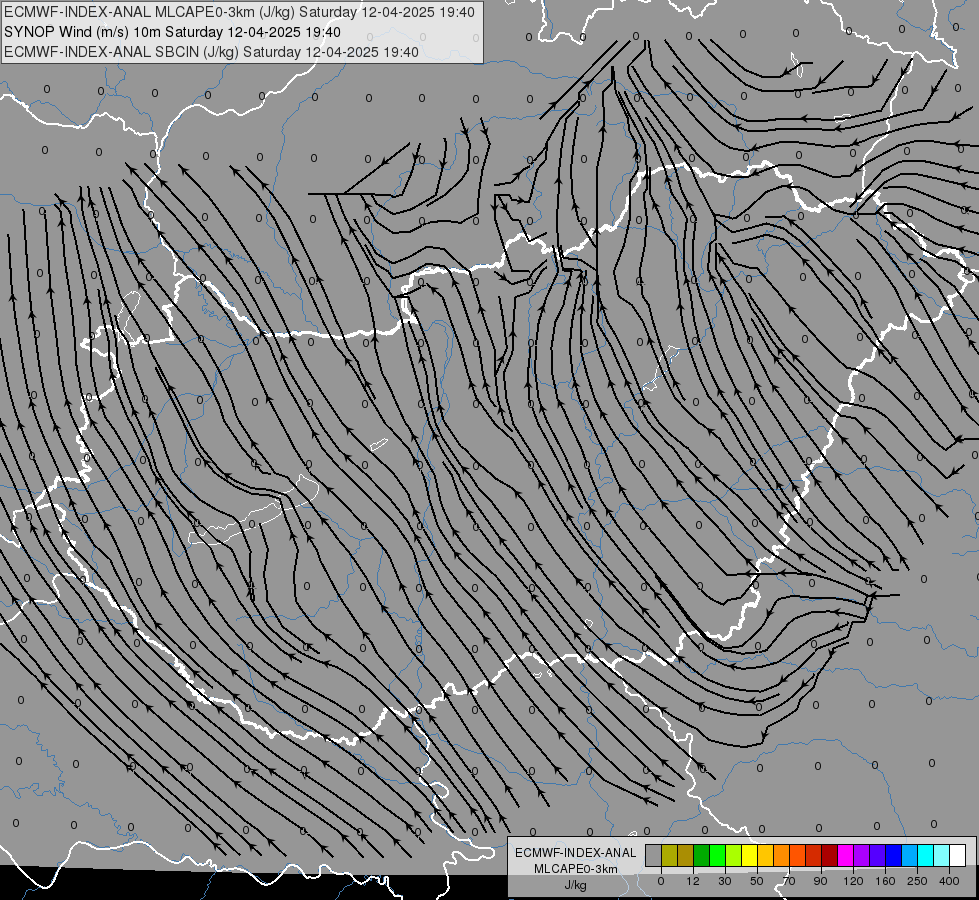Click the gray swatch in the color scale
979x900 pixels.
(654, 855)
